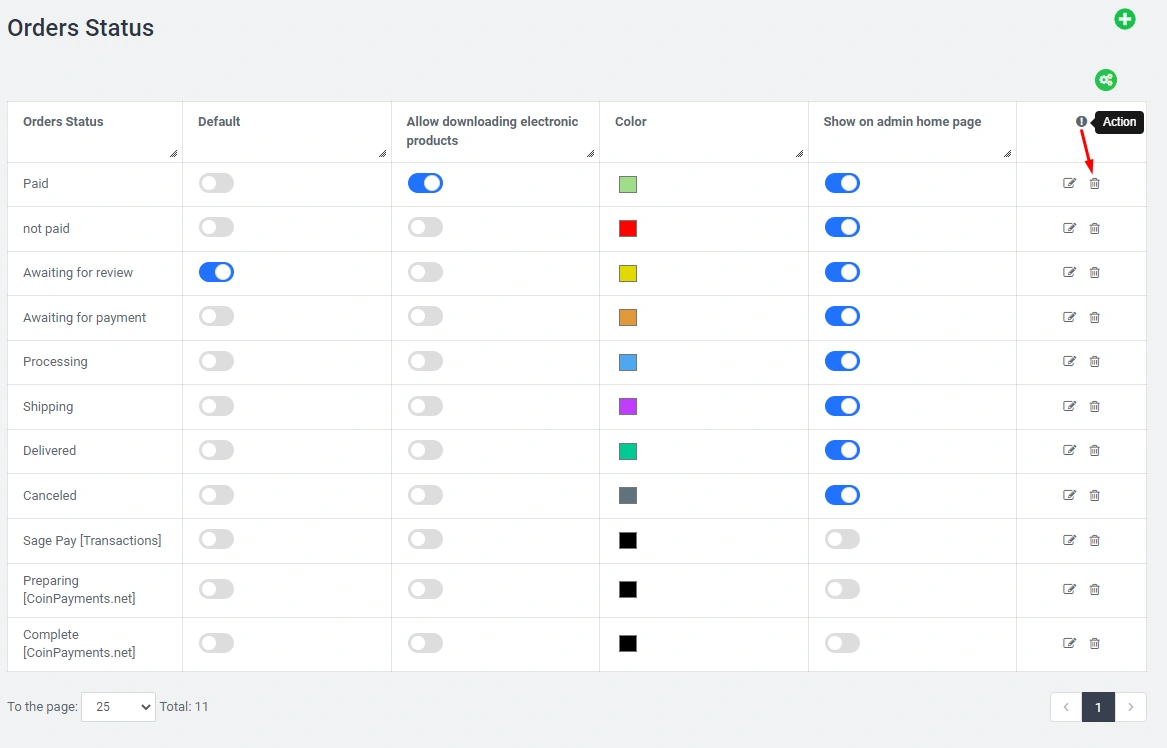Edit the Sage Pay [Transactions] status
The image size is (1167, 748).
[1069, 540]
